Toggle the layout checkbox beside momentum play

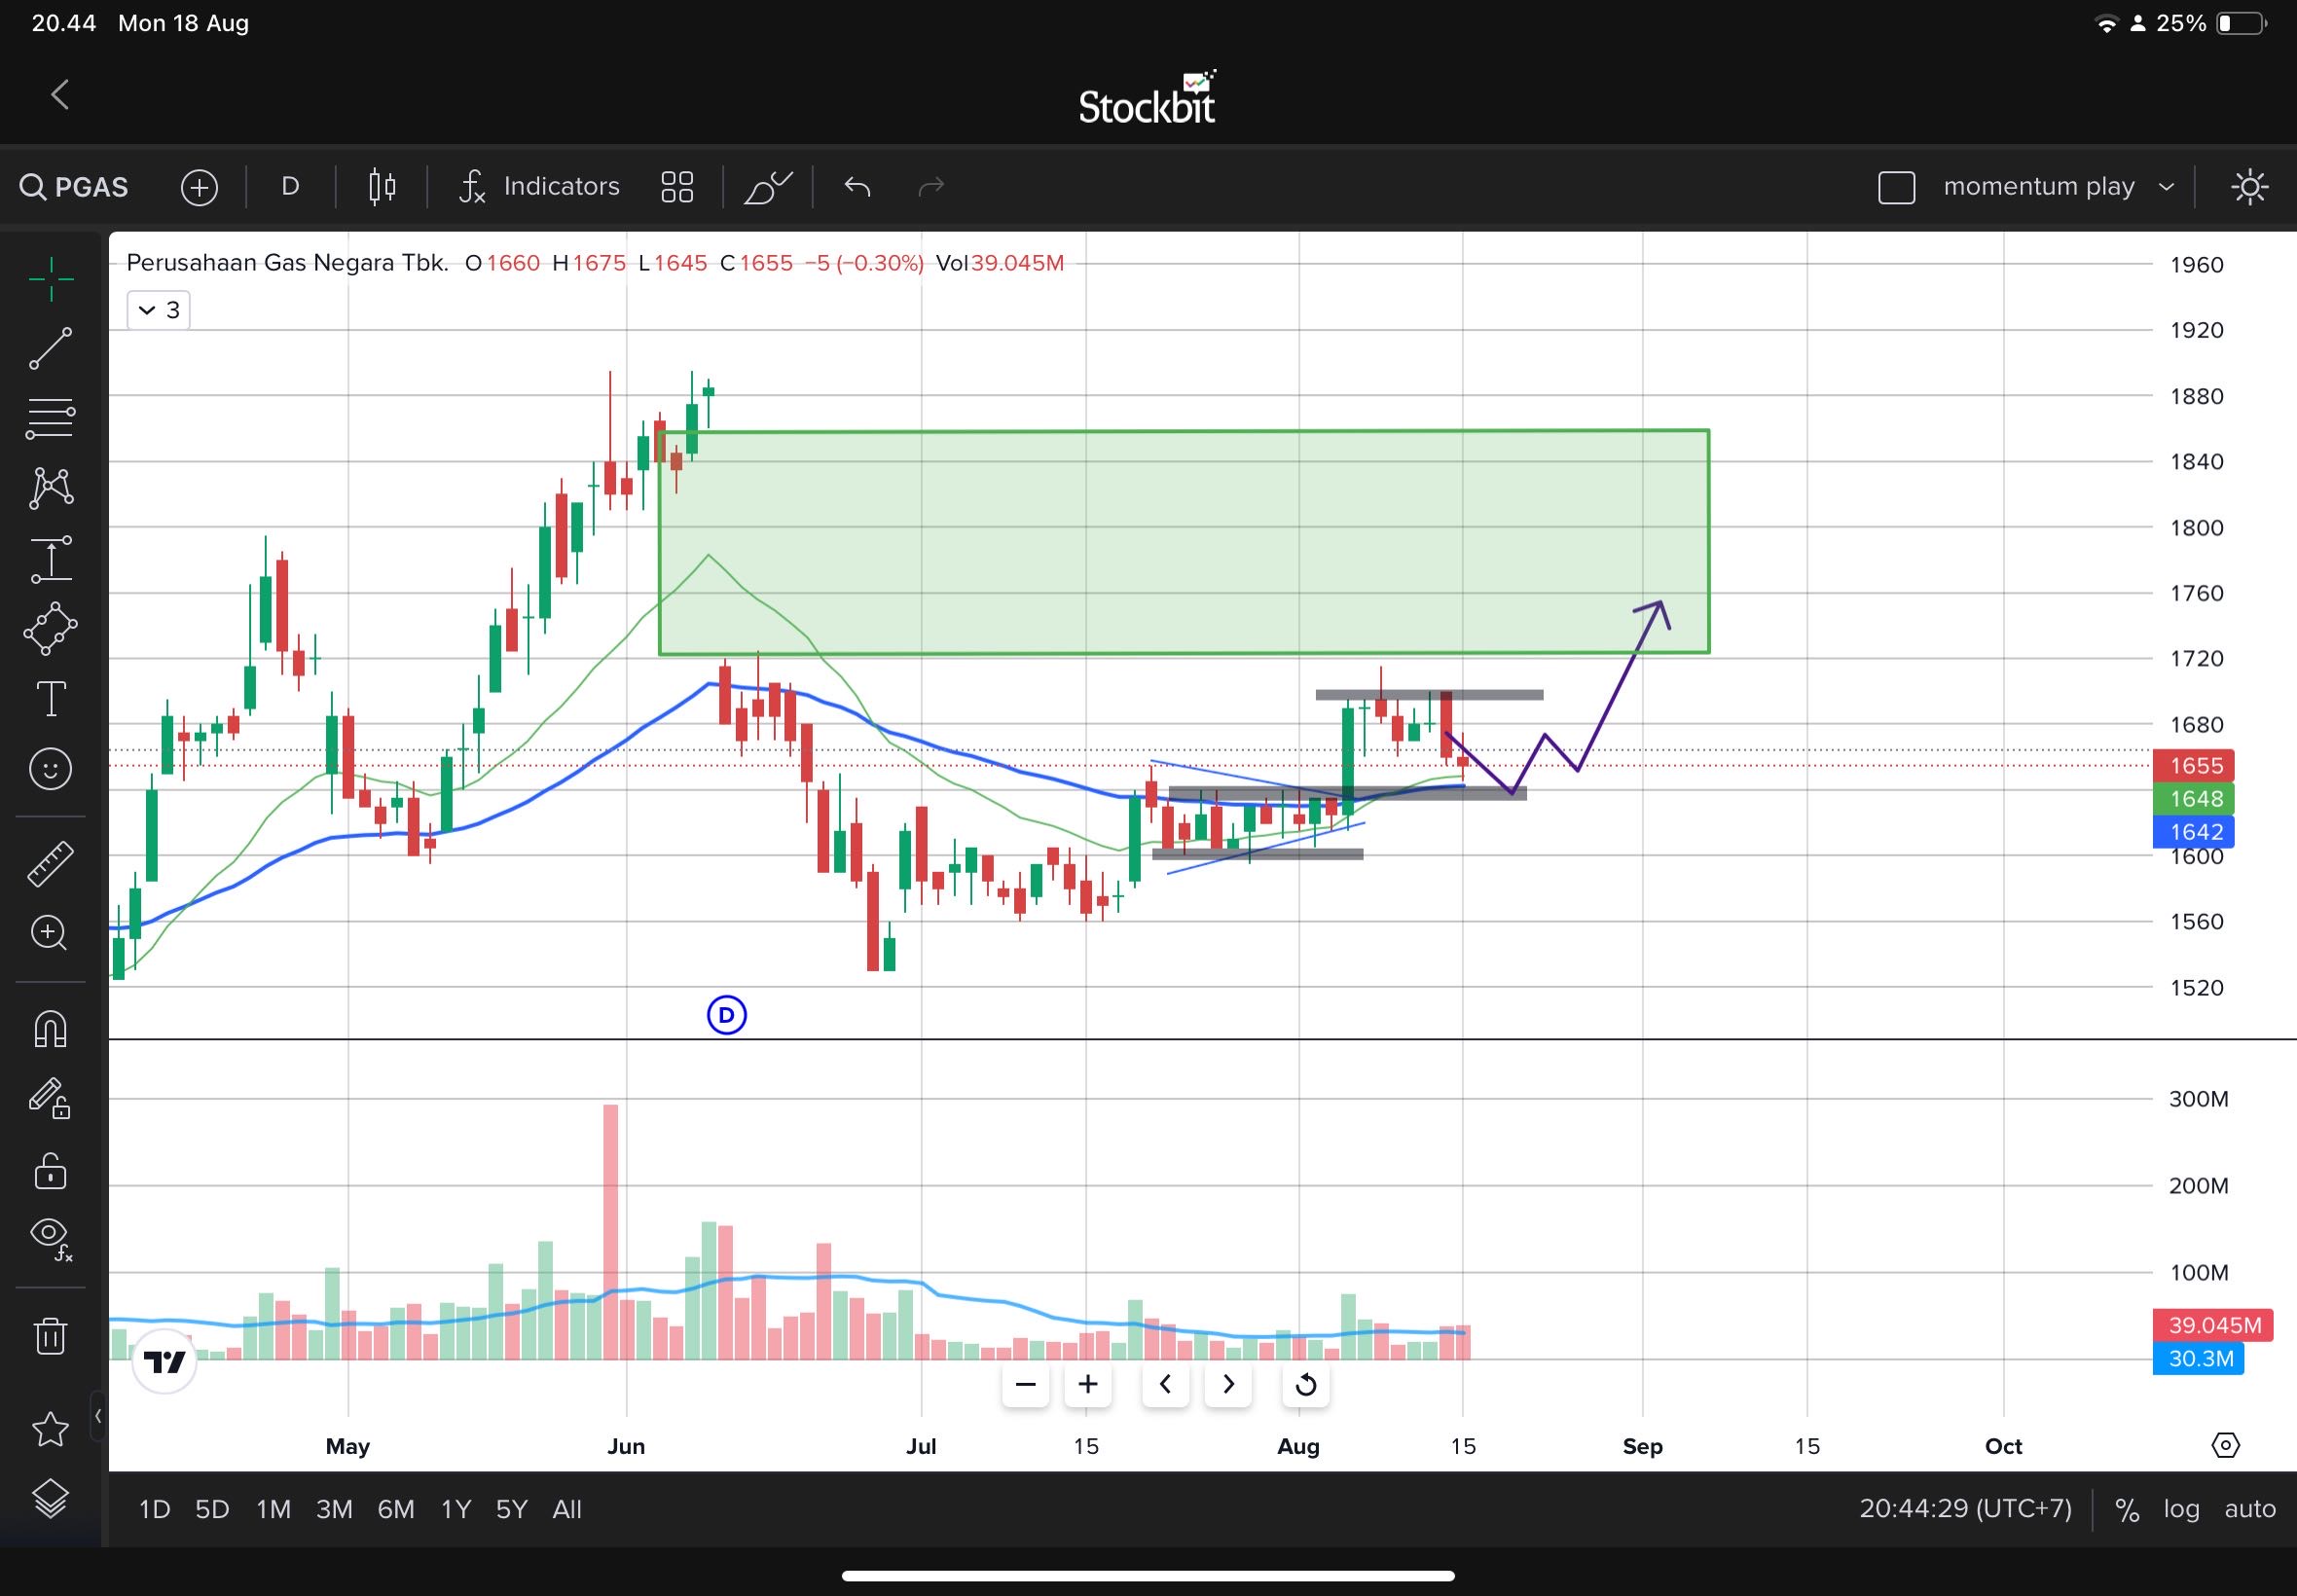point(1897,187)
